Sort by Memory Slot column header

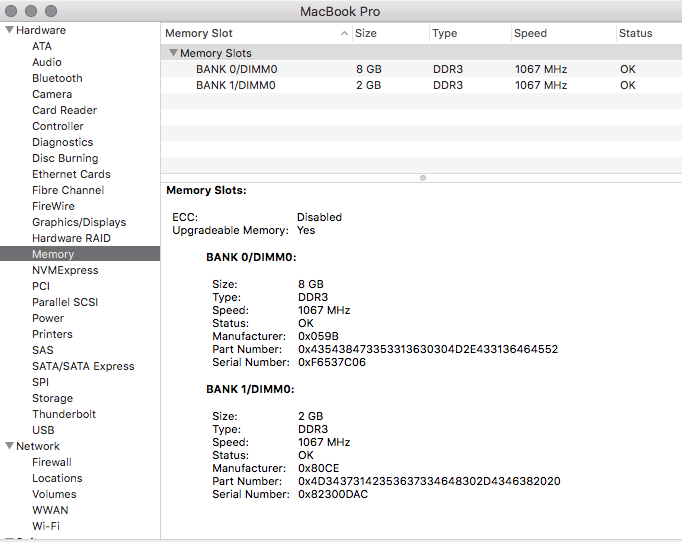pyautogui.click(x=257, y=33)
